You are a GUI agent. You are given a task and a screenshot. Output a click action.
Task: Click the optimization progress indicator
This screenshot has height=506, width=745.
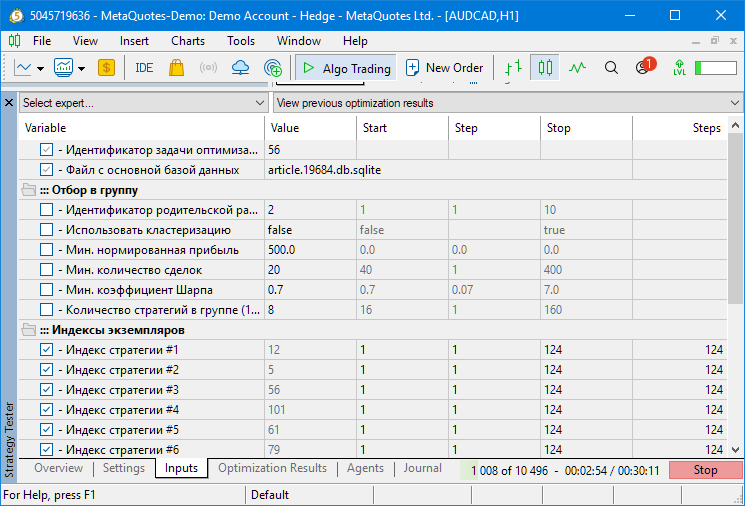(x=564, y=470)
